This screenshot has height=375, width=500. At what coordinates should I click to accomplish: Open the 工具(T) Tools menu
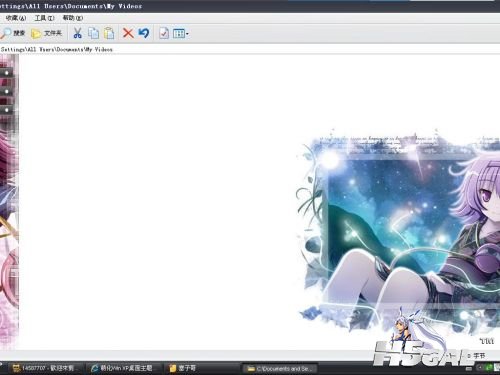(44, 18)
